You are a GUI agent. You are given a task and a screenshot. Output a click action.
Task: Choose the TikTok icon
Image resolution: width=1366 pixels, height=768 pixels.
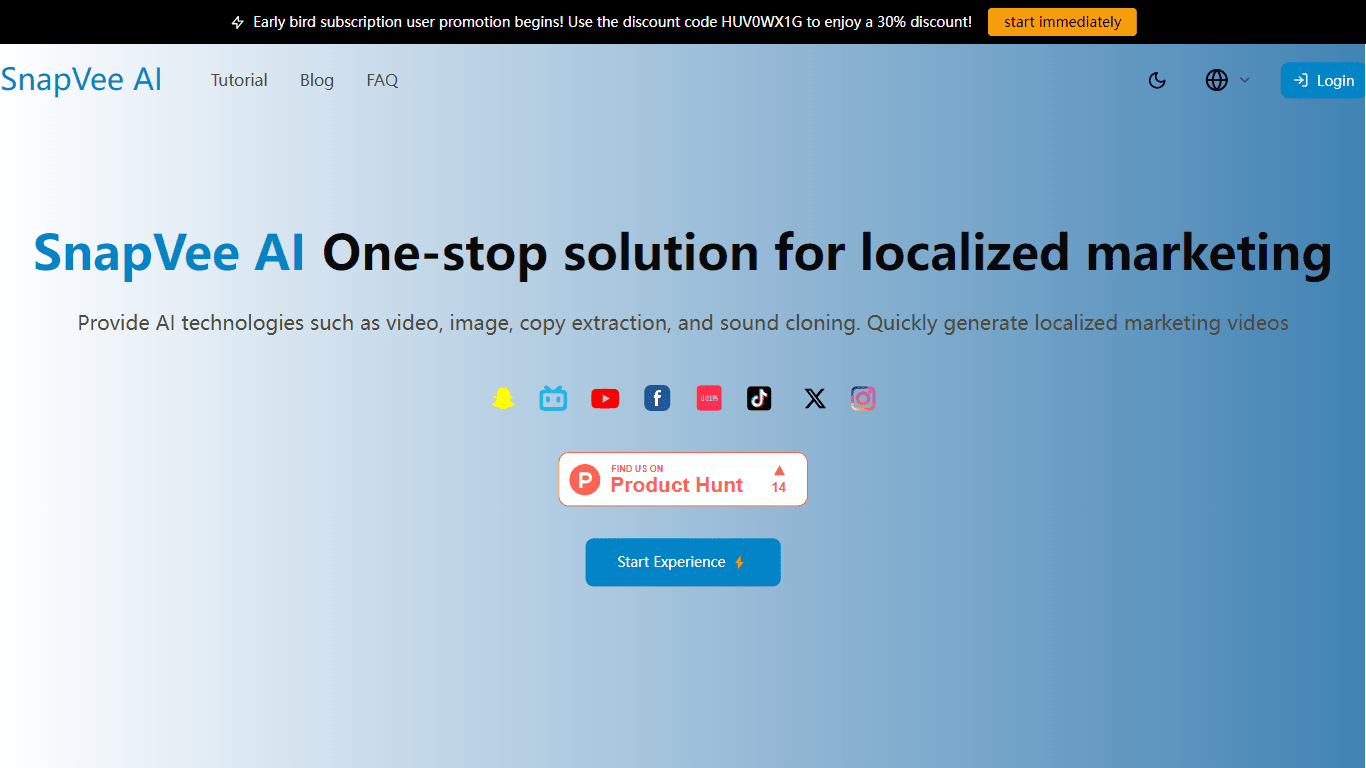pyautogui.click(x=759, y=398)
